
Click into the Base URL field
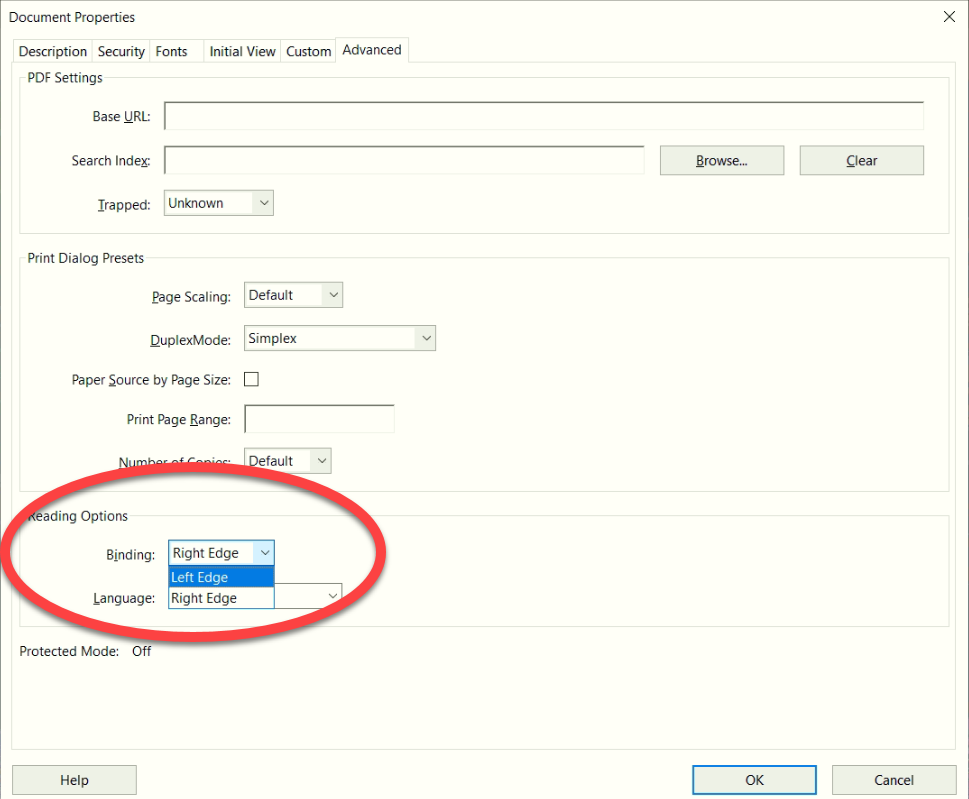click(x=543, y=116)
